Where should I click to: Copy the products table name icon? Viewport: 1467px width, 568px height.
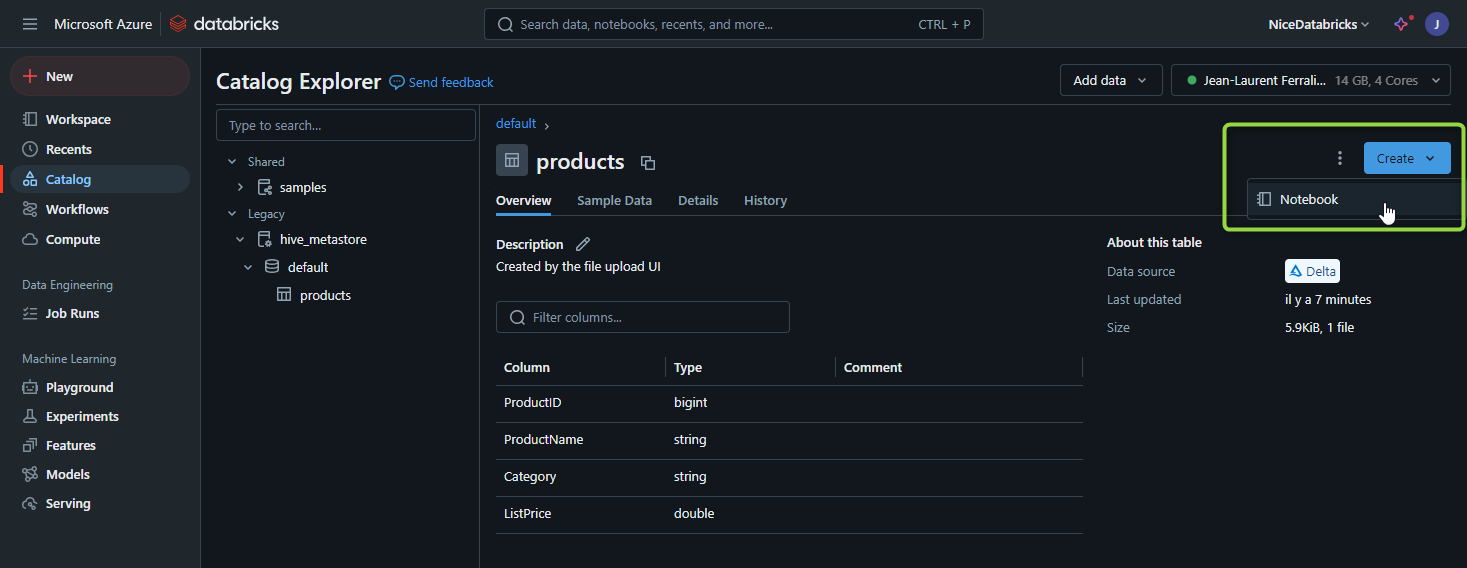(648, 163)
